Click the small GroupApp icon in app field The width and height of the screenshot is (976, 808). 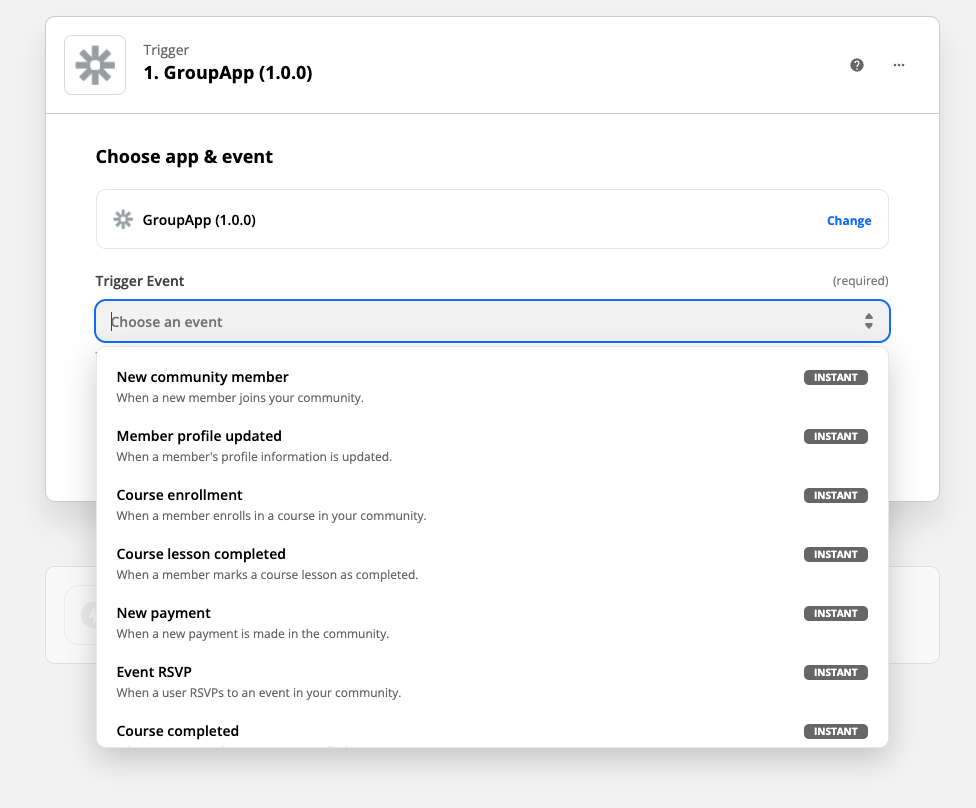[123, 220]
